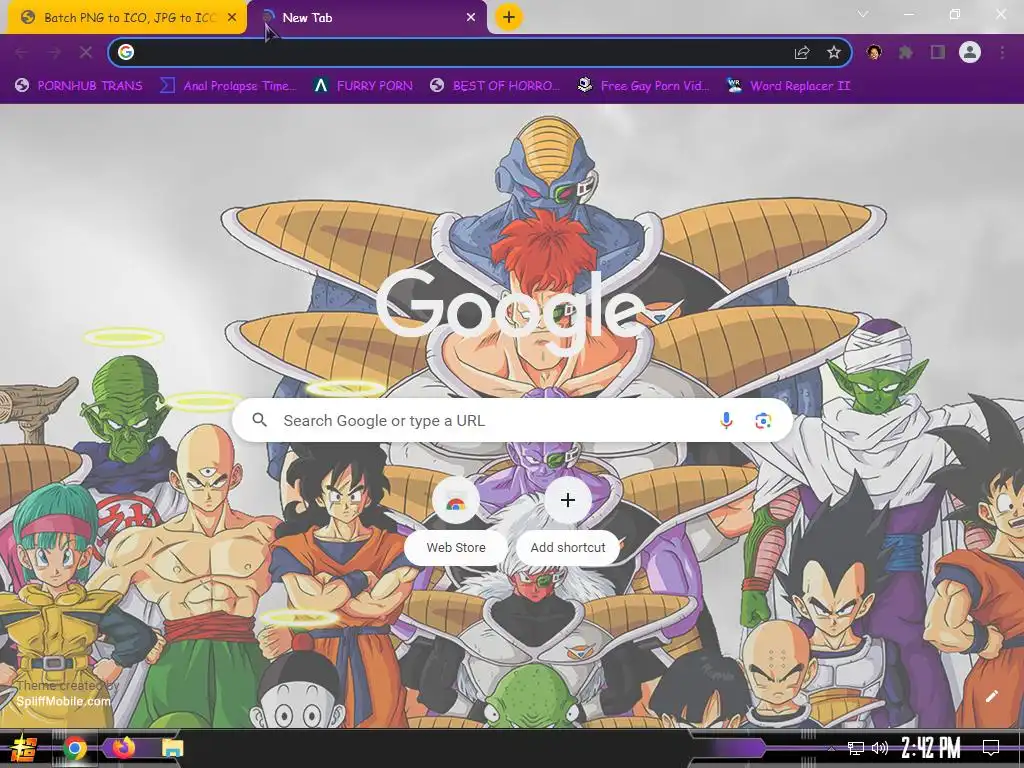Open the notification center icon
Screen dimensions: 1024x768
tap(991, 748)
